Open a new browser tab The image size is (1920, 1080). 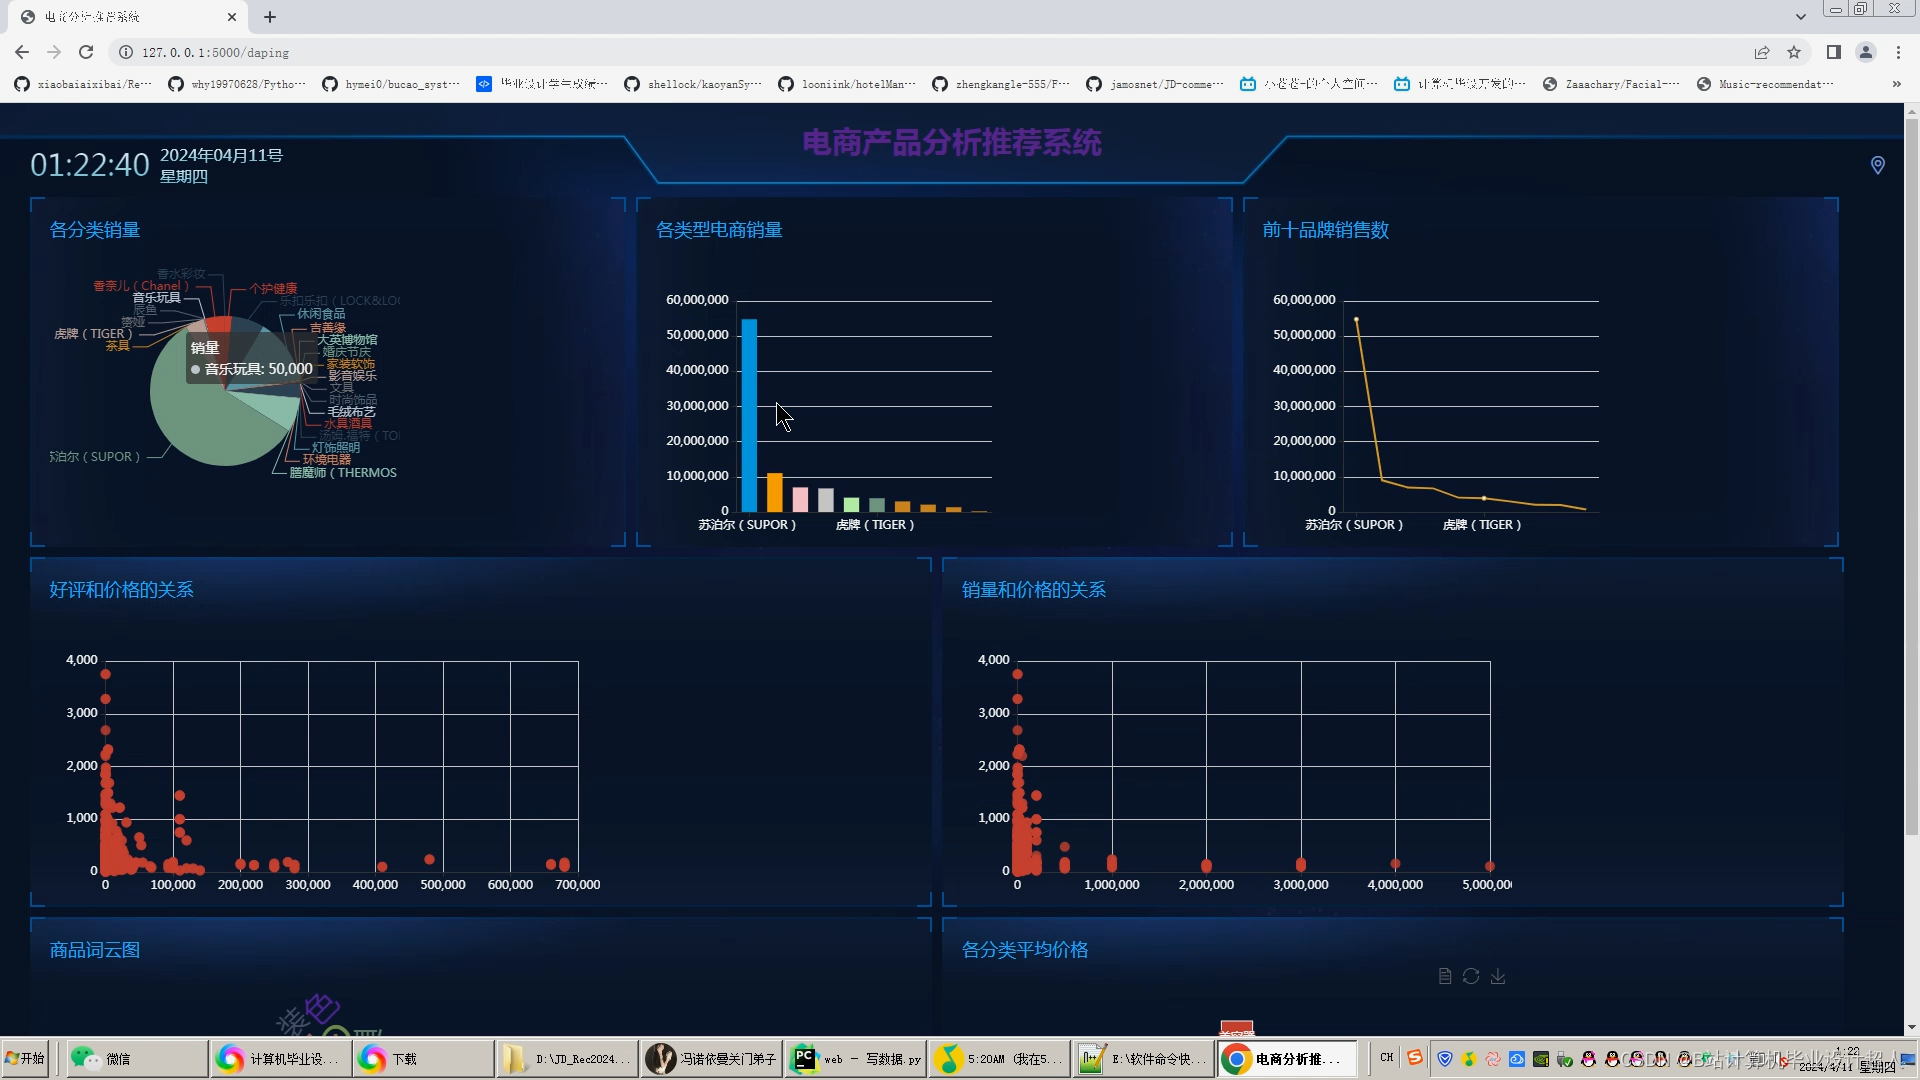[x=270, y=17]
